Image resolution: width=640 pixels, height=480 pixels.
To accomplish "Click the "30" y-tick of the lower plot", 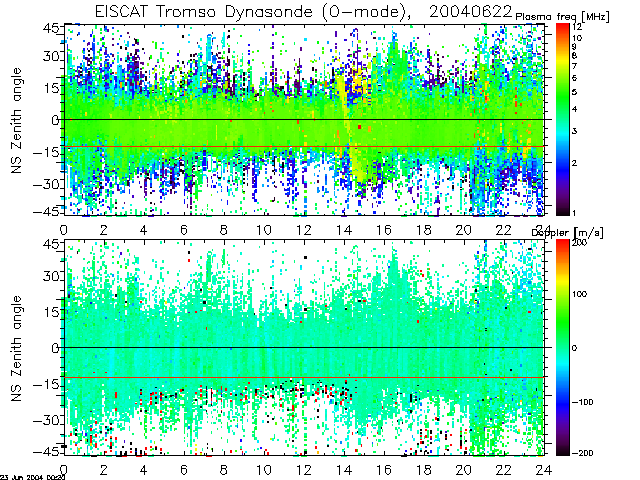I will pos(51,276).
